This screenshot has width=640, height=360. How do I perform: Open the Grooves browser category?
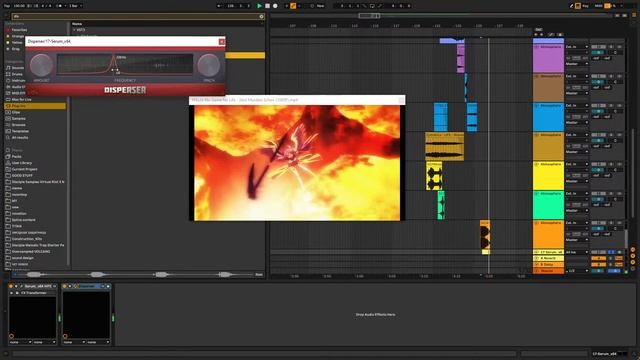coord(18,124)
